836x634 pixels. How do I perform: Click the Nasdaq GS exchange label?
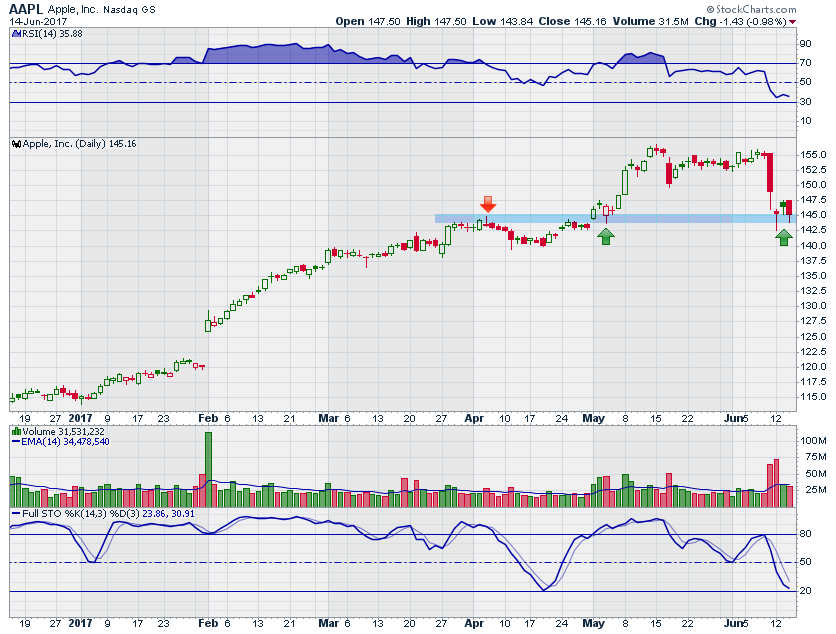tap(129, 10)
